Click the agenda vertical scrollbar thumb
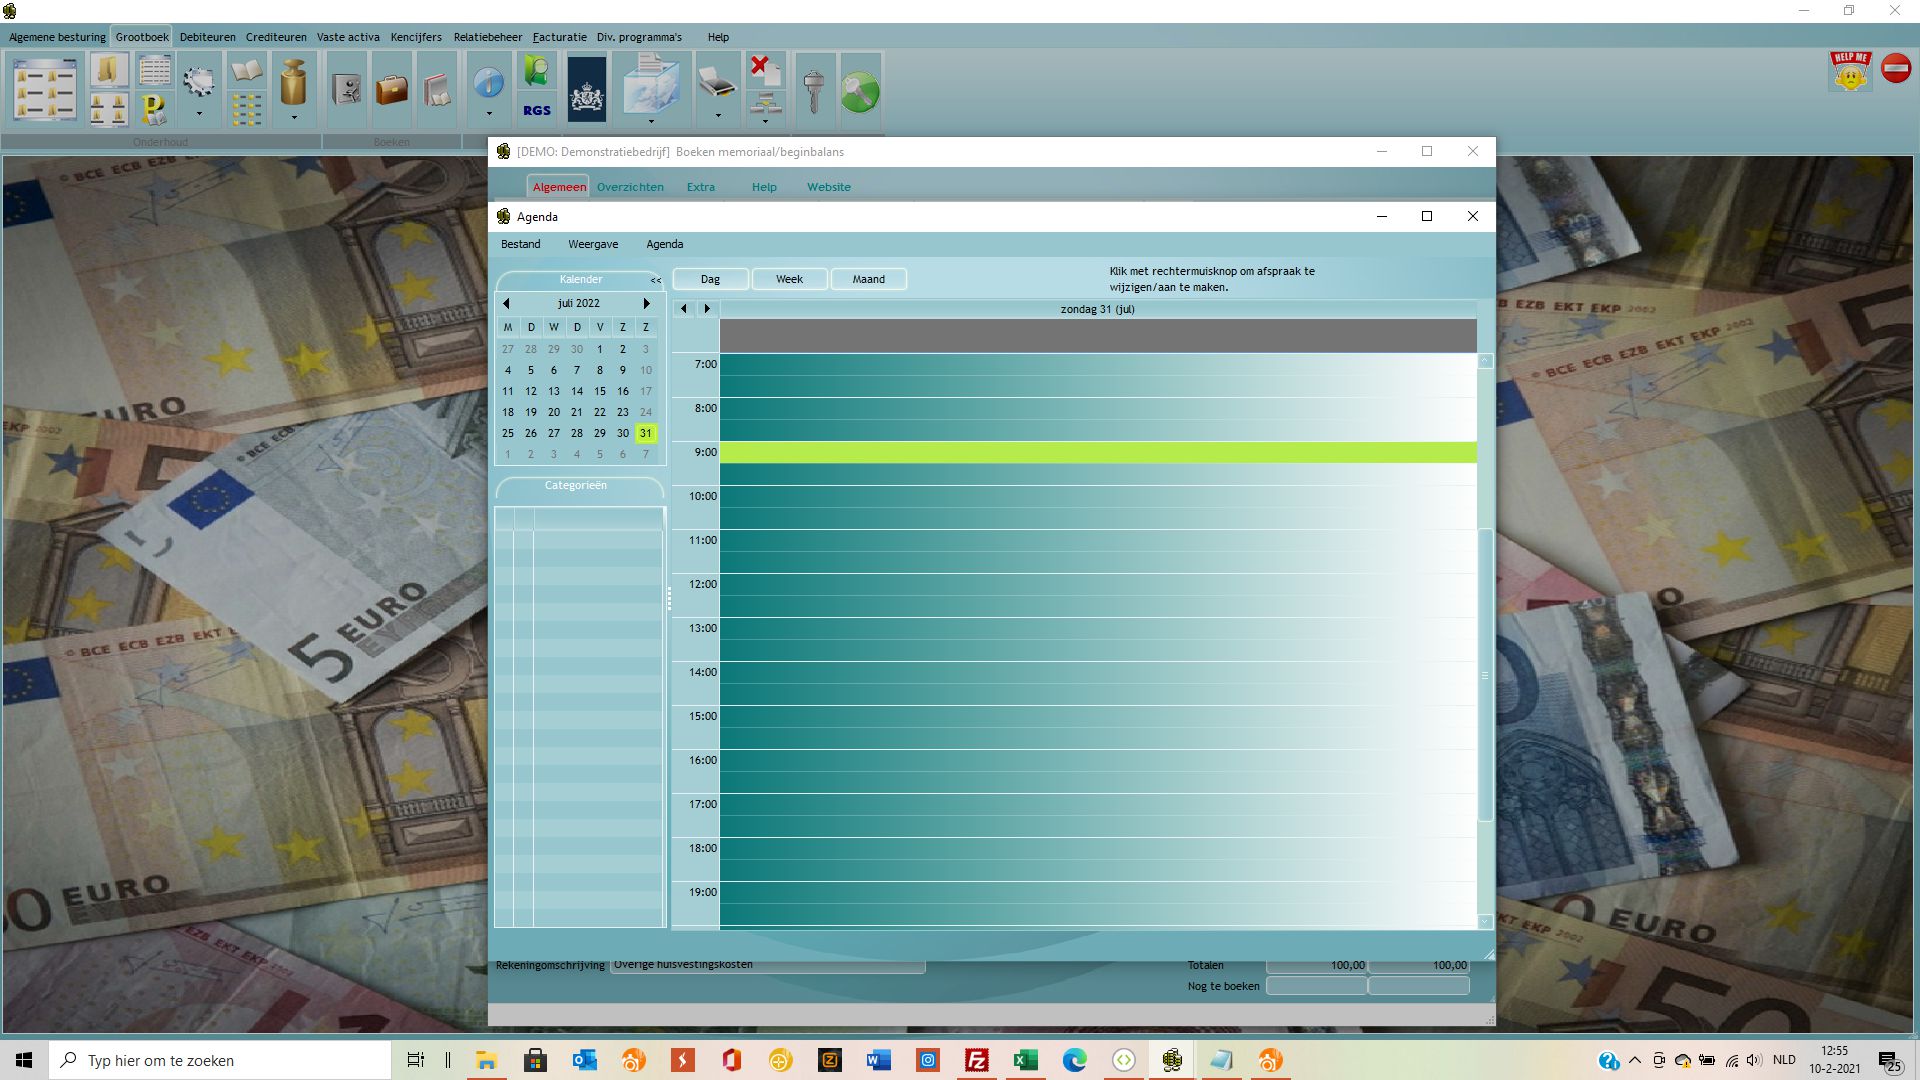 1485,675
